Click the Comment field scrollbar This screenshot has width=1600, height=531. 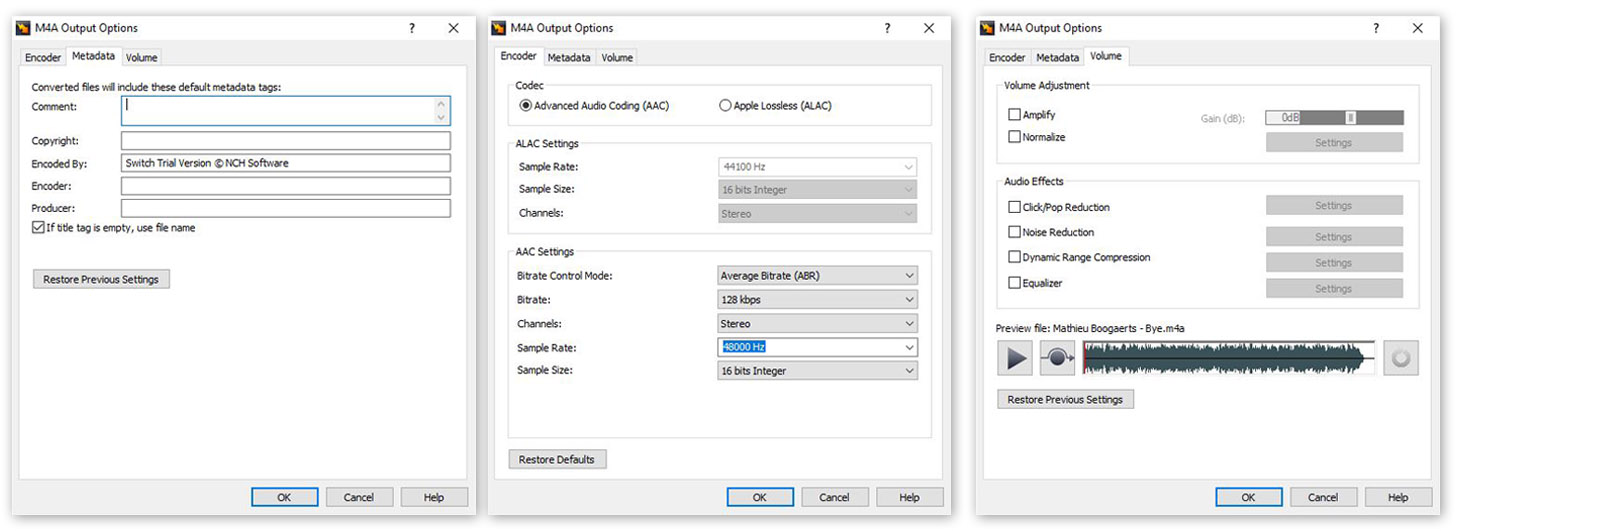pyautogui.click(x=441, y=110)
